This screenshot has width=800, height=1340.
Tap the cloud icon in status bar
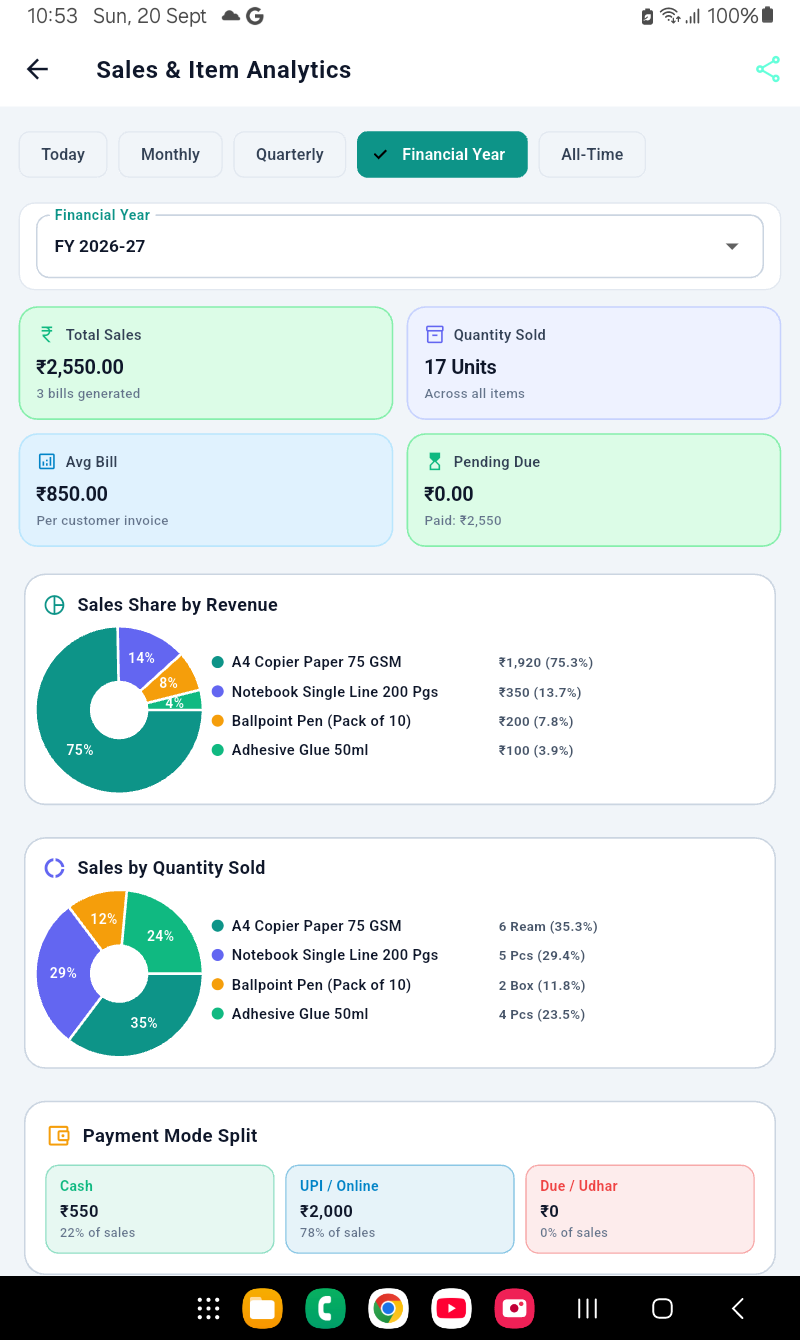231,16
